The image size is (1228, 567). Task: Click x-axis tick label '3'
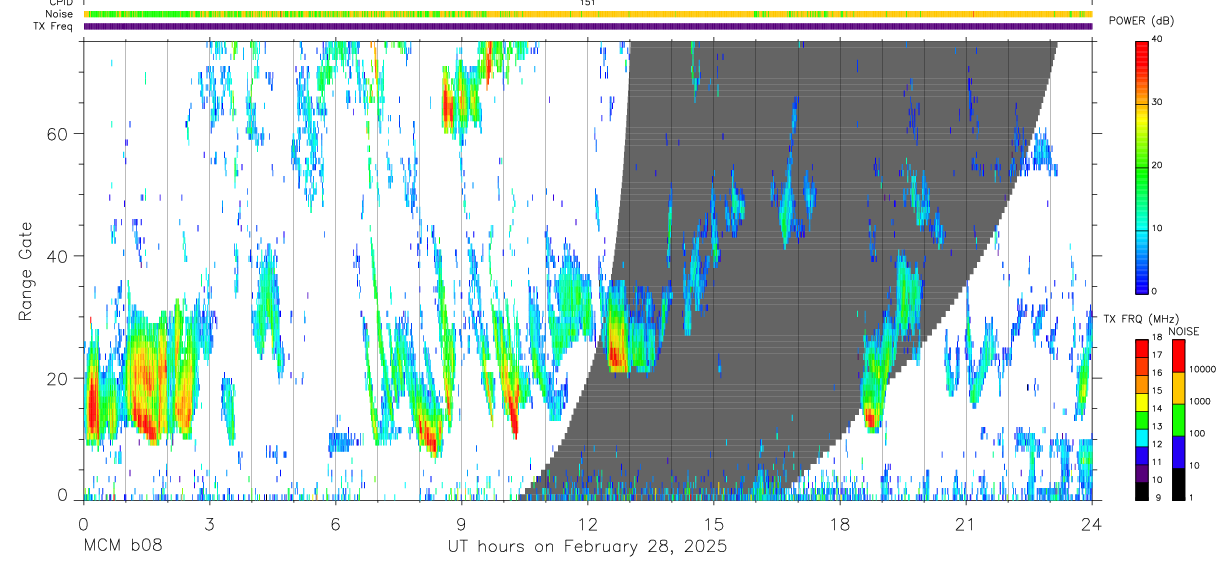point(209,524)
